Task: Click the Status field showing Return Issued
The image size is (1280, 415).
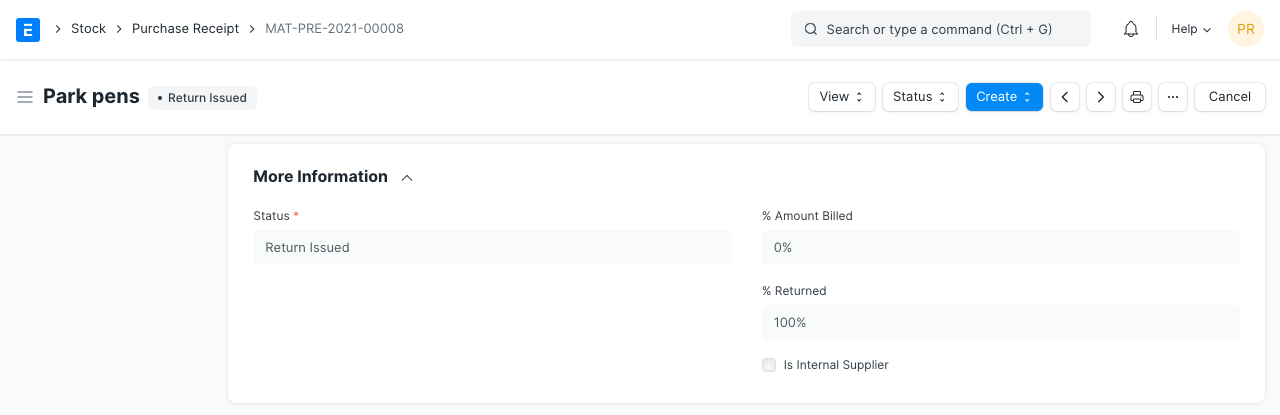Action: pos(492,247)
